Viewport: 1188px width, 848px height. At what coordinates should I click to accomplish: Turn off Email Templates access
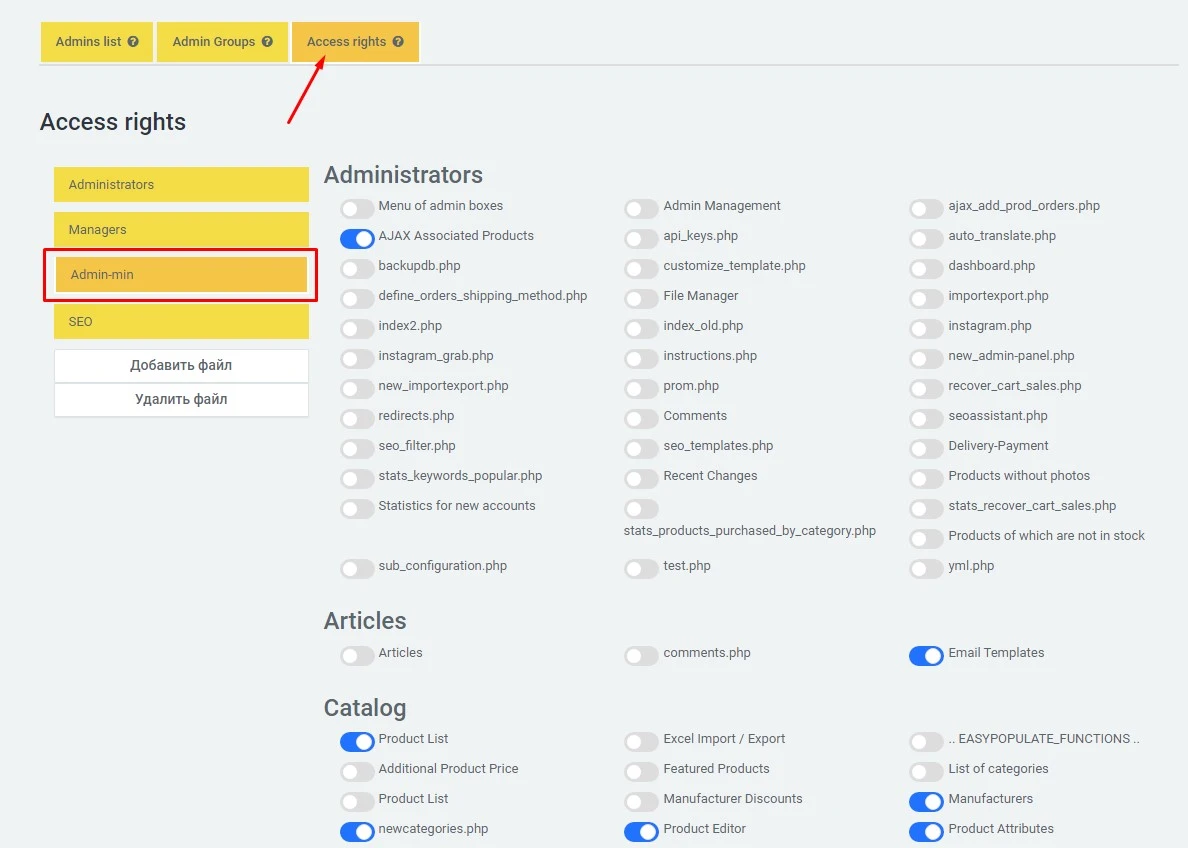point(926,655)
